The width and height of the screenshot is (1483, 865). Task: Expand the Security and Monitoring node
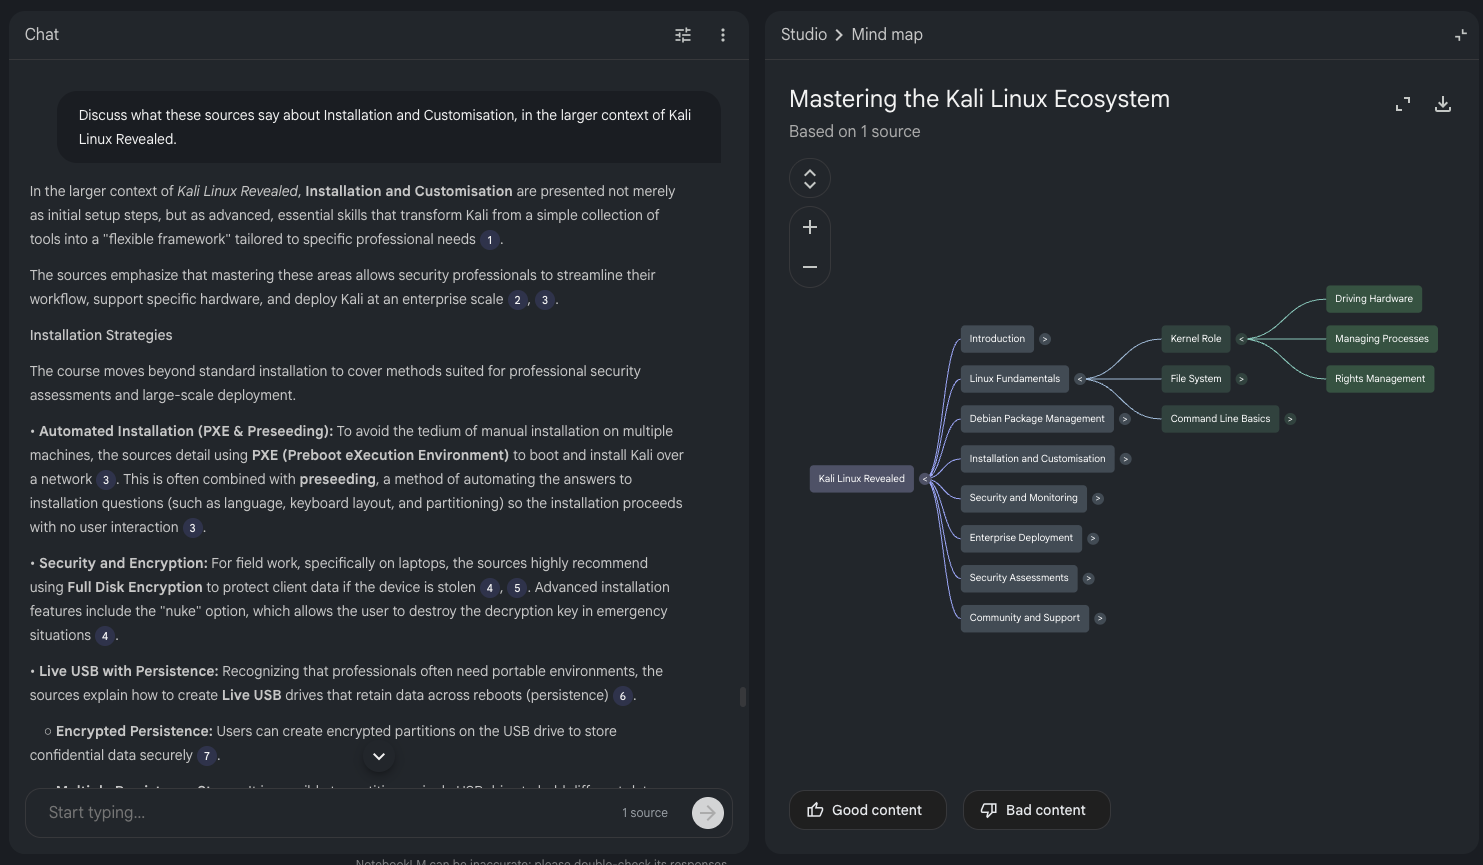click(1098, 498)
